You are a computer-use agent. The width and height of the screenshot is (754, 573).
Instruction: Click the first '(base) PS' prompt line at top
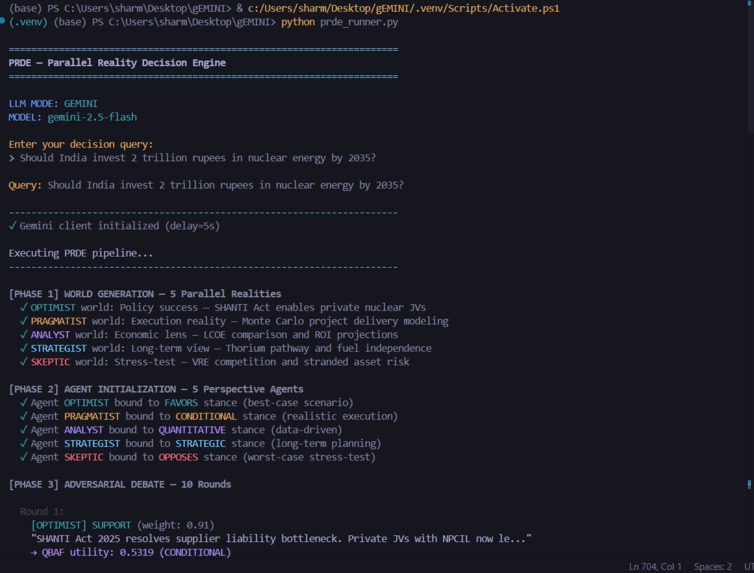[284, 8]
